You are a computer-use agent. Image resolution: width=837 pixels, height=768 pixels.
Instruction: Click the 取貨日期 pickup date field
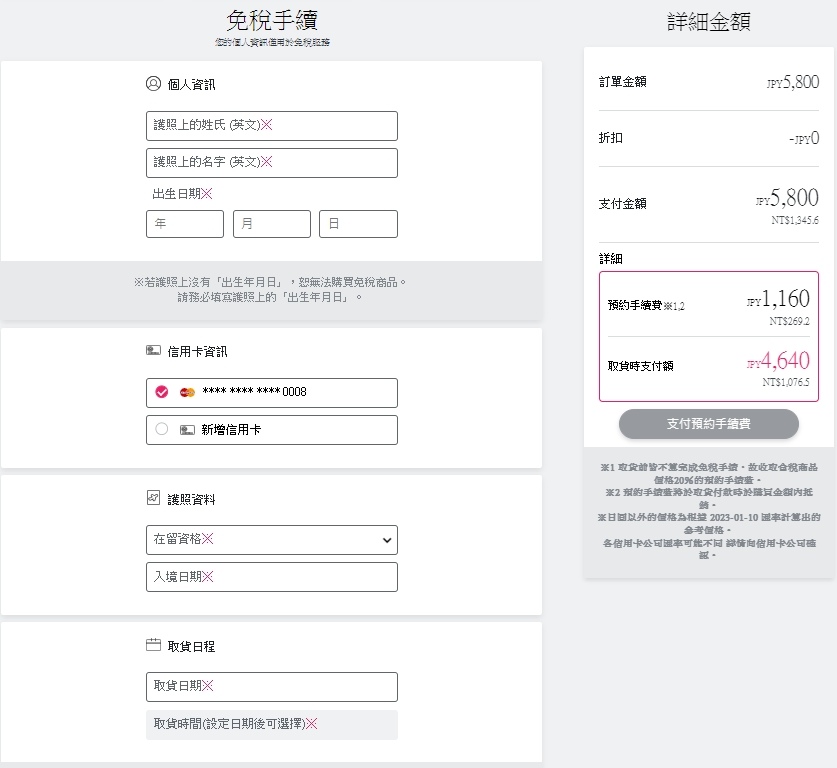tap(272, 687)
